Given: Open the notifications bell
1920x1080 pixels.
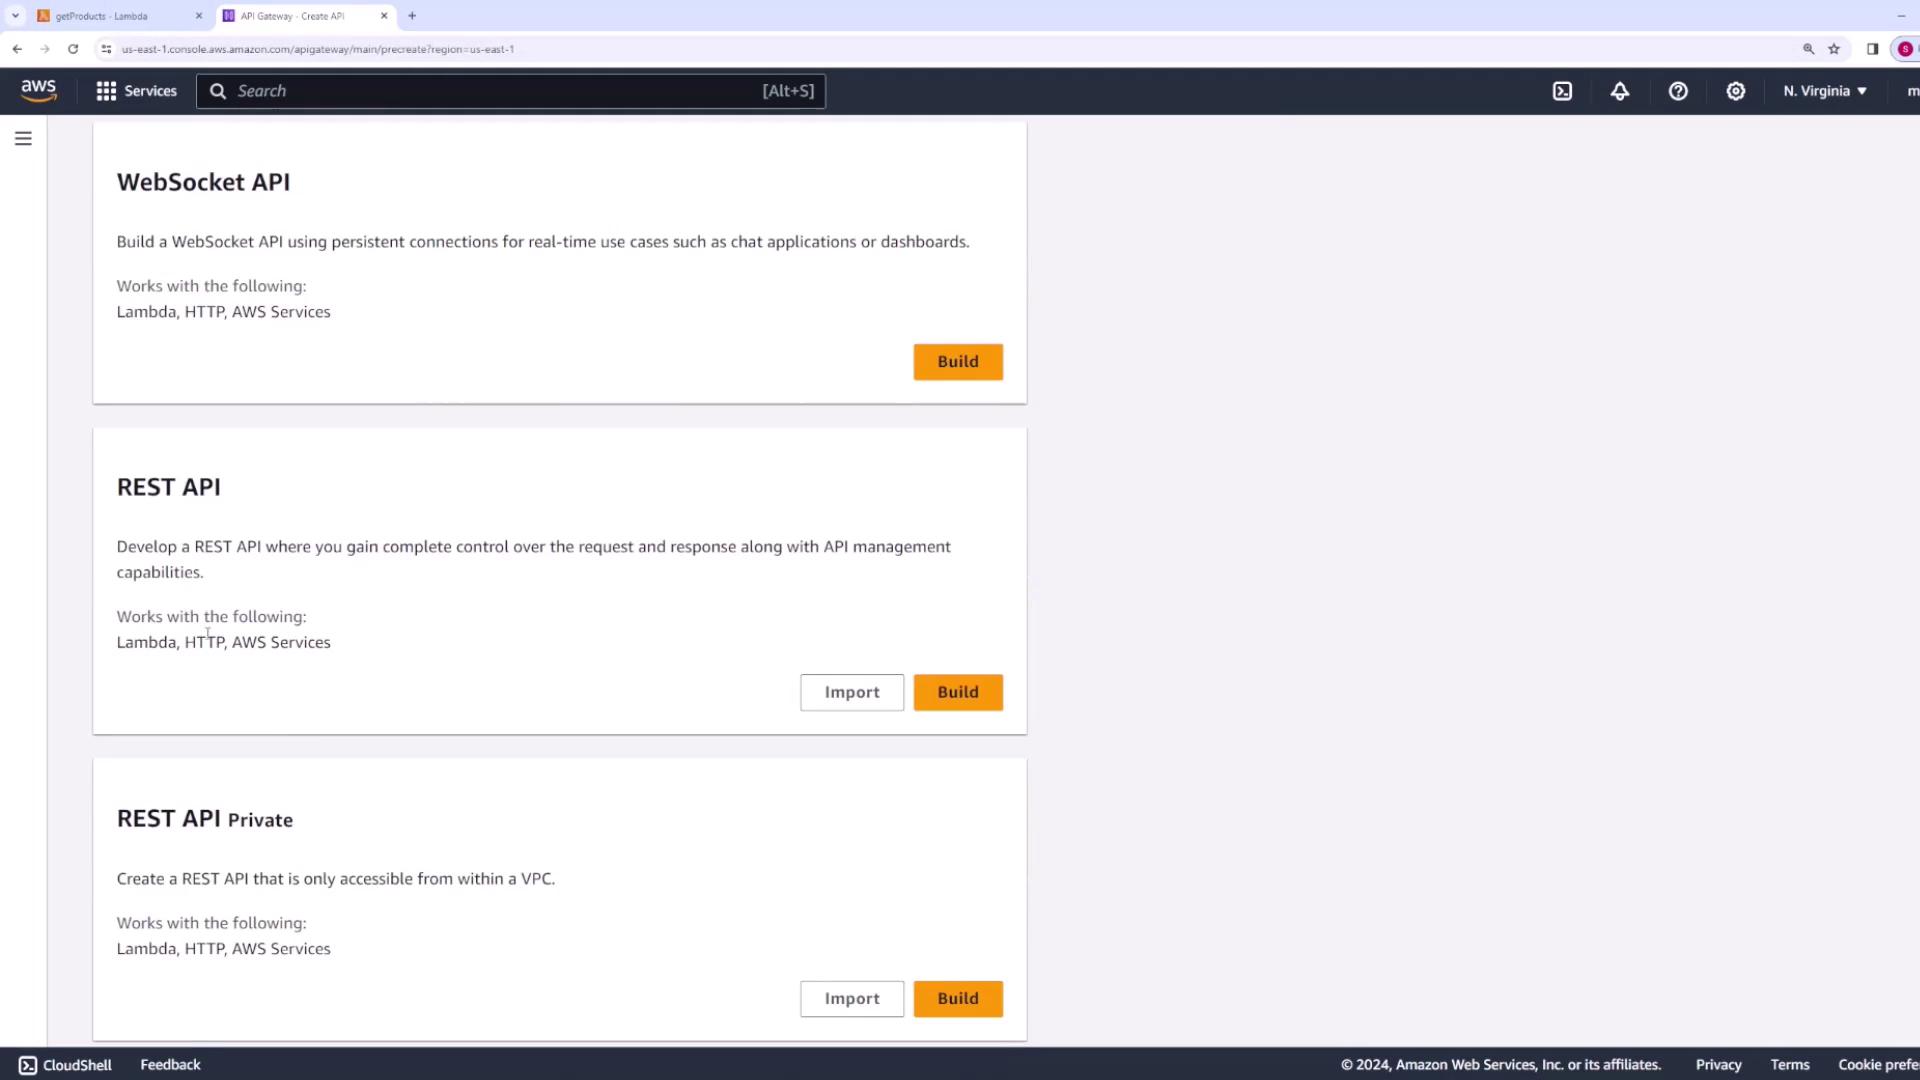Looking at the screenshot, I should tap(1620, 91).
